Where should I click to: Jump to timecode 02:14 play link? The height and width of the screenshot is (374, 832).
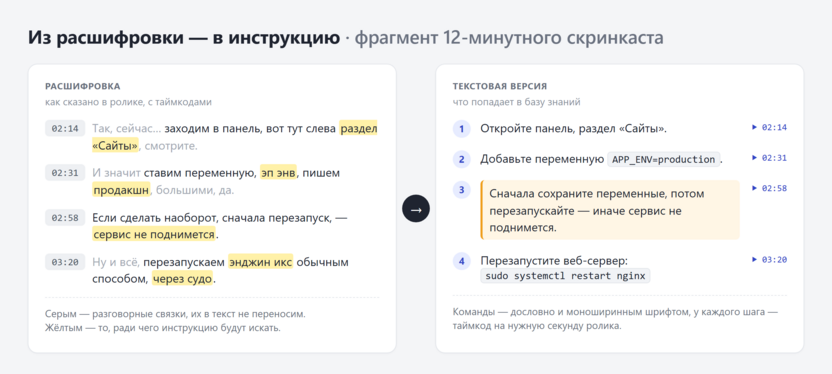(769, 127)
